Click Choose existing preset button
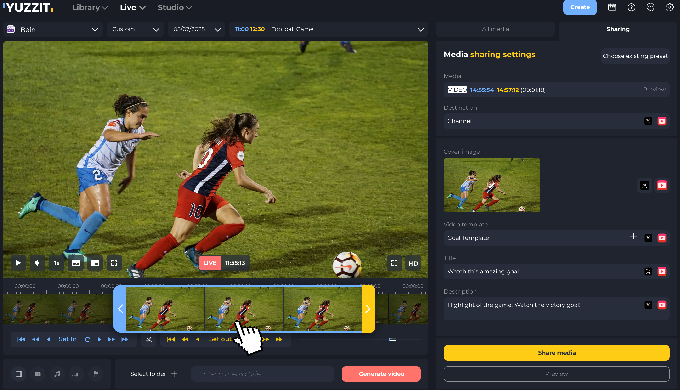This screenshot has height=390, width=680. click(x=635, y=56)
